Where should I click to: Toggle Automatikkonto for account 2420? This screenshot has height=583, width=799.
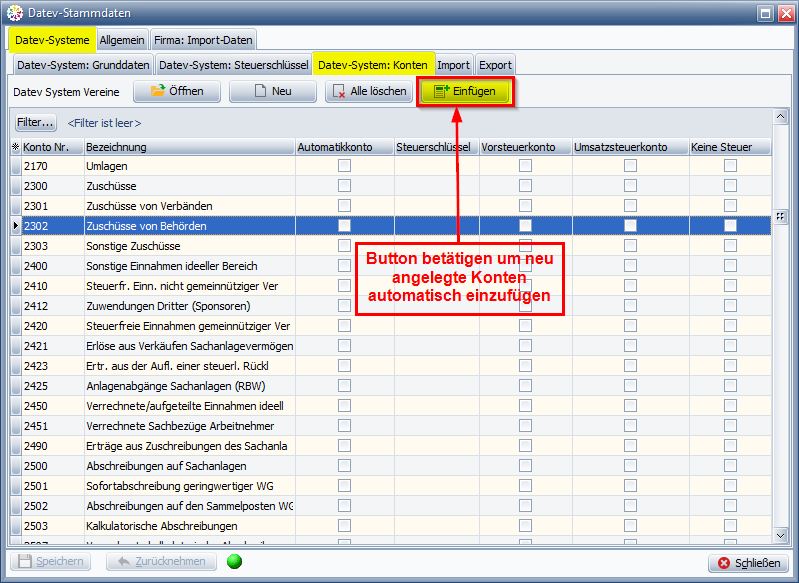tap(344, 326)
